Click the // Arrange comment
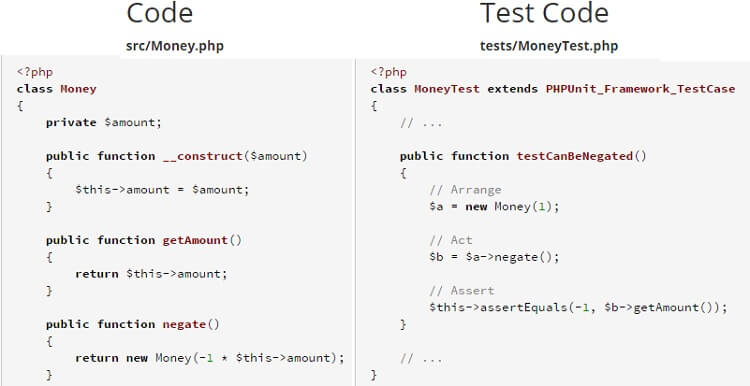The image size is (750, 386). pyautogui.click(x=465, y=190)
